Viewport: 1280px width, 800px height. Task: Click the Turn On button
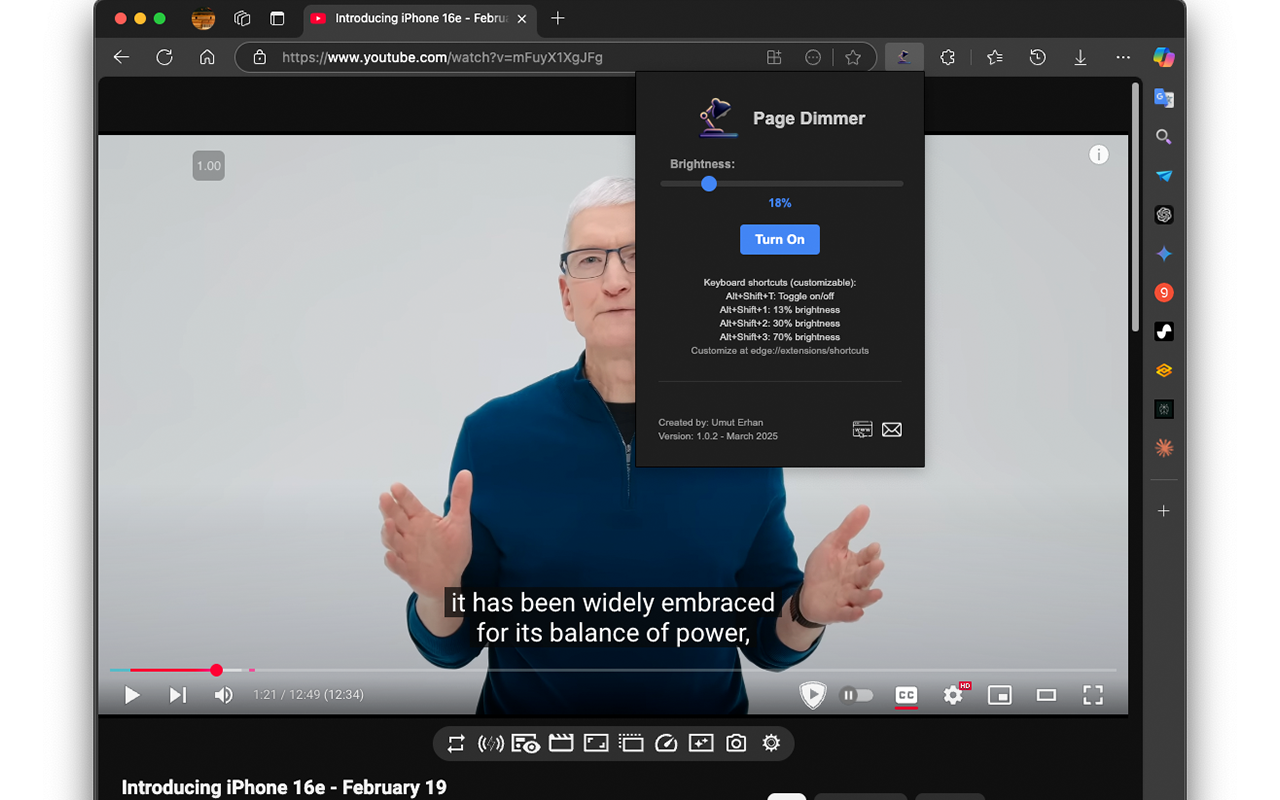(x=780, y=239)
